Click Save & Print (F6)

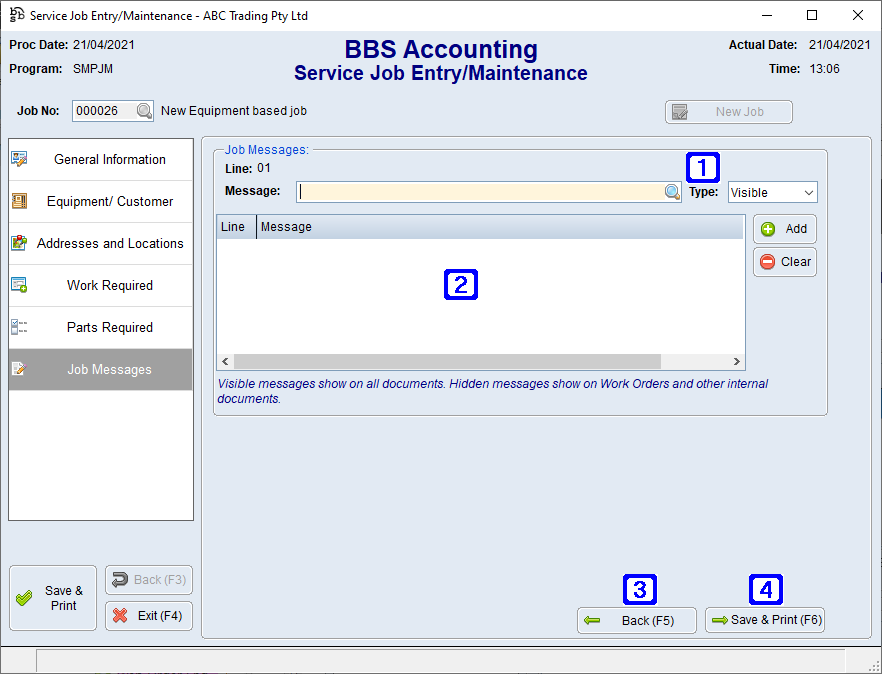tap(764, 620)
